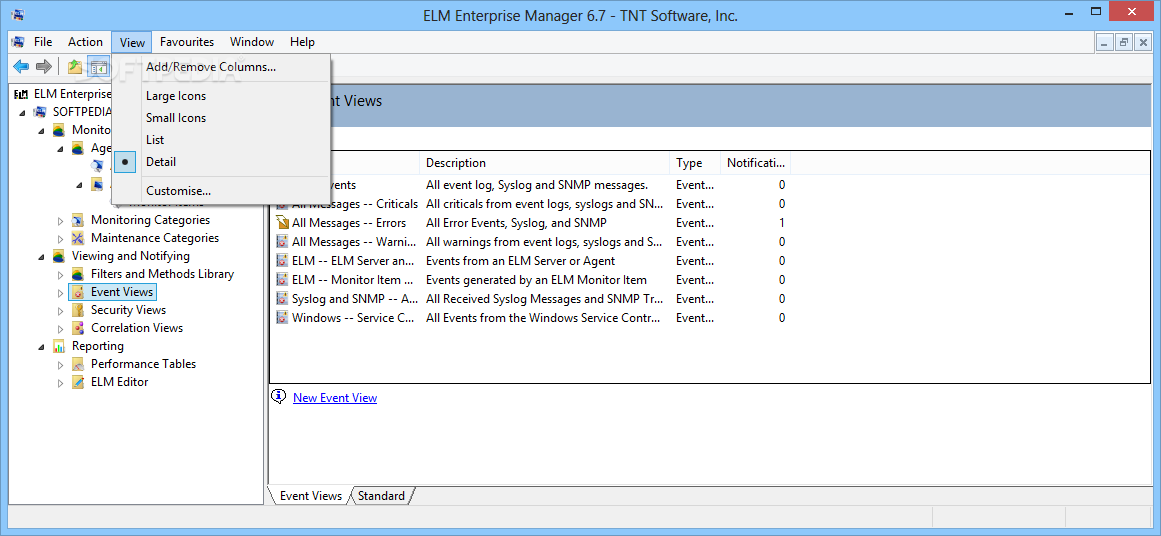Switch to the Standard tab

point(382,496)
